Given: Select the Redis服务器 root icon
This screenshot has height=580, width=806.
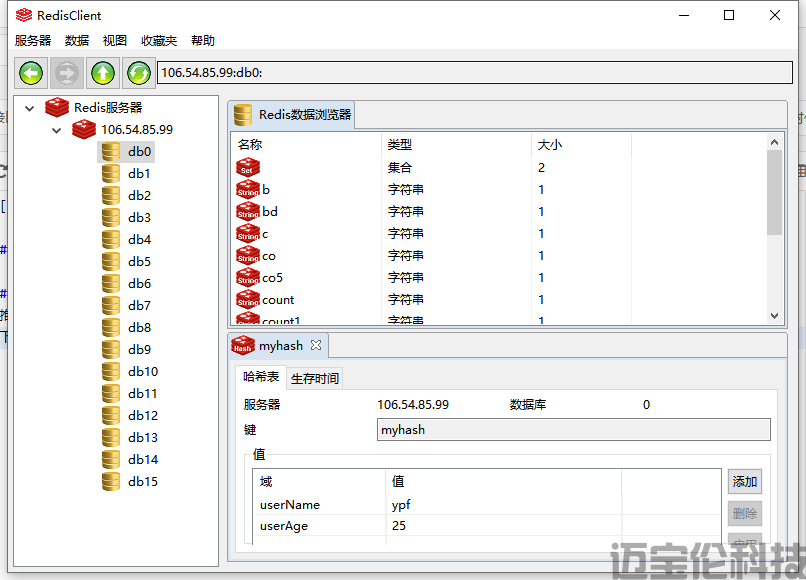Looking at the screenshot, I should pyautogui.click(x=57, y=107).
